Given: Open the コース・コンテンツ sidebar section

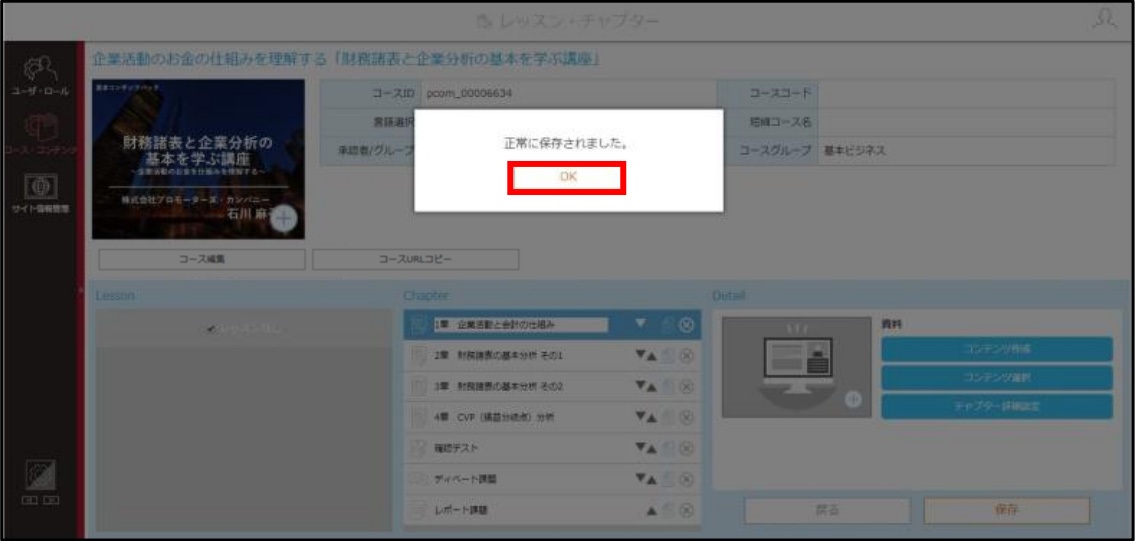Looking at the screenshot, I should pyautogui.click(x=40, y=134).
